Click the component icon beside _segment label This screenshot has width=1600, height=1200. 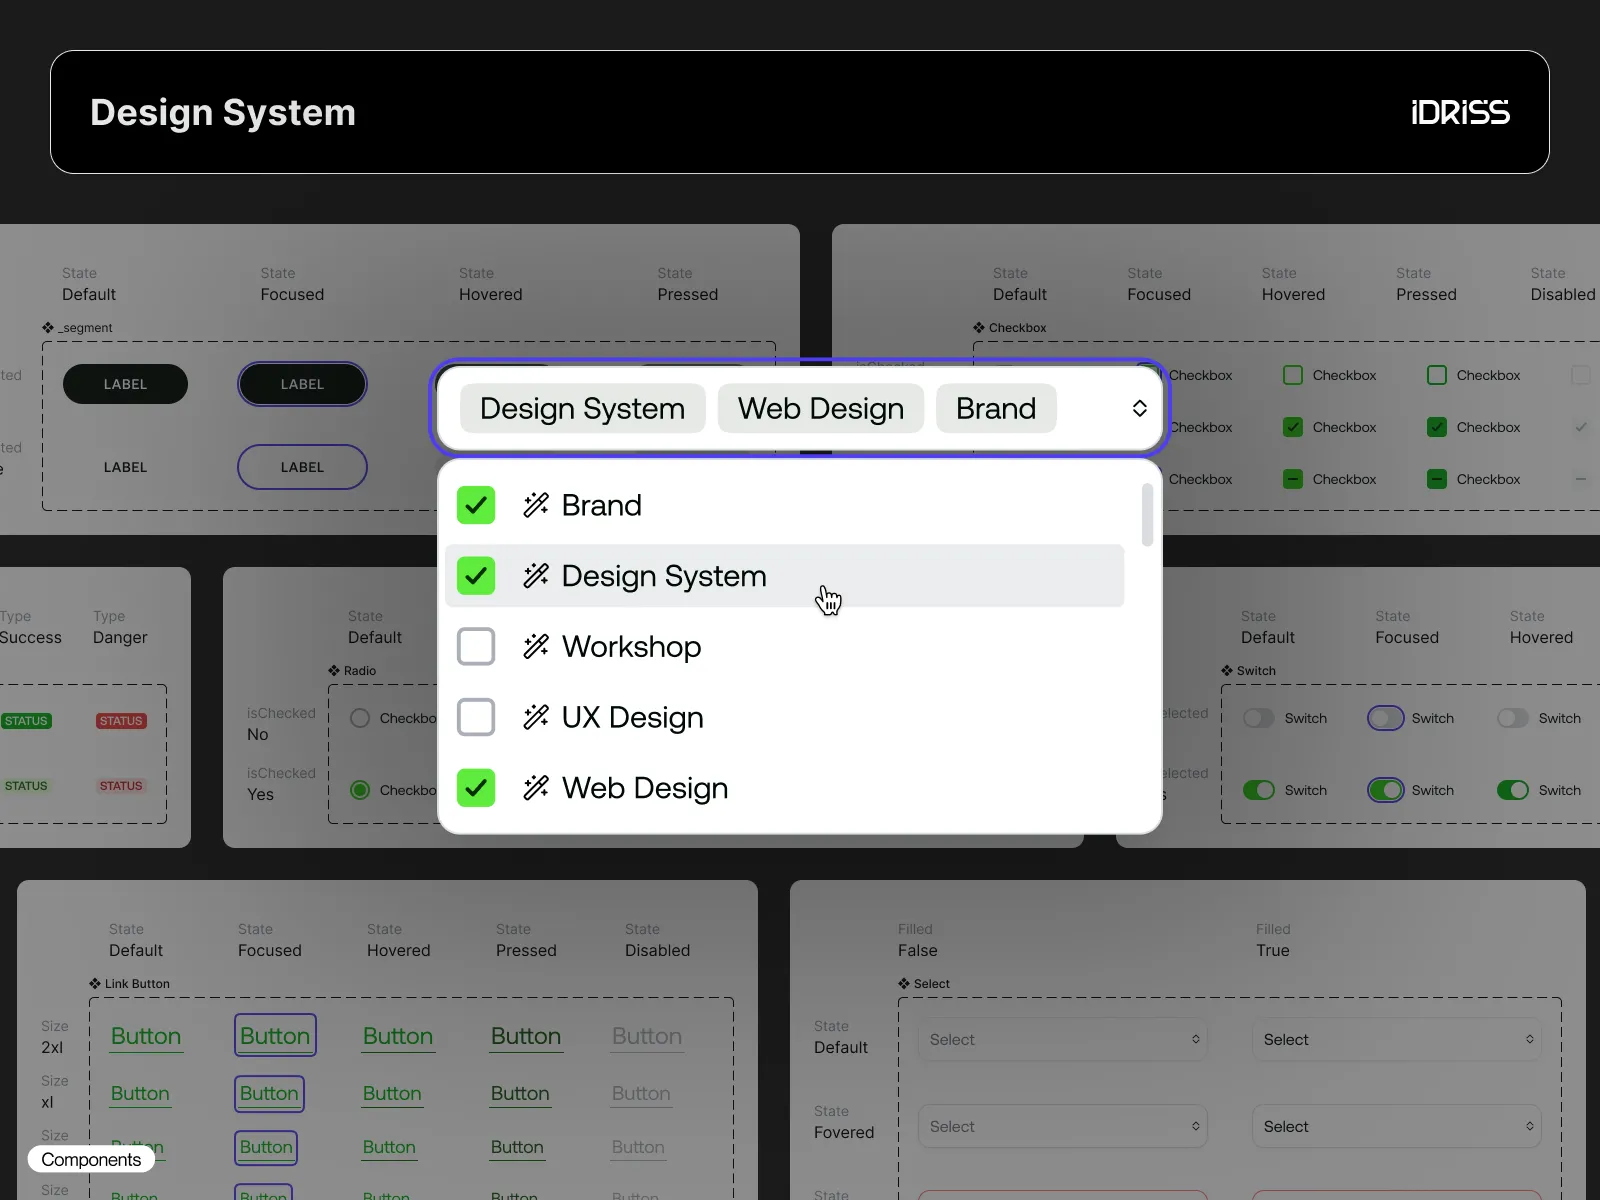point(48,327)
